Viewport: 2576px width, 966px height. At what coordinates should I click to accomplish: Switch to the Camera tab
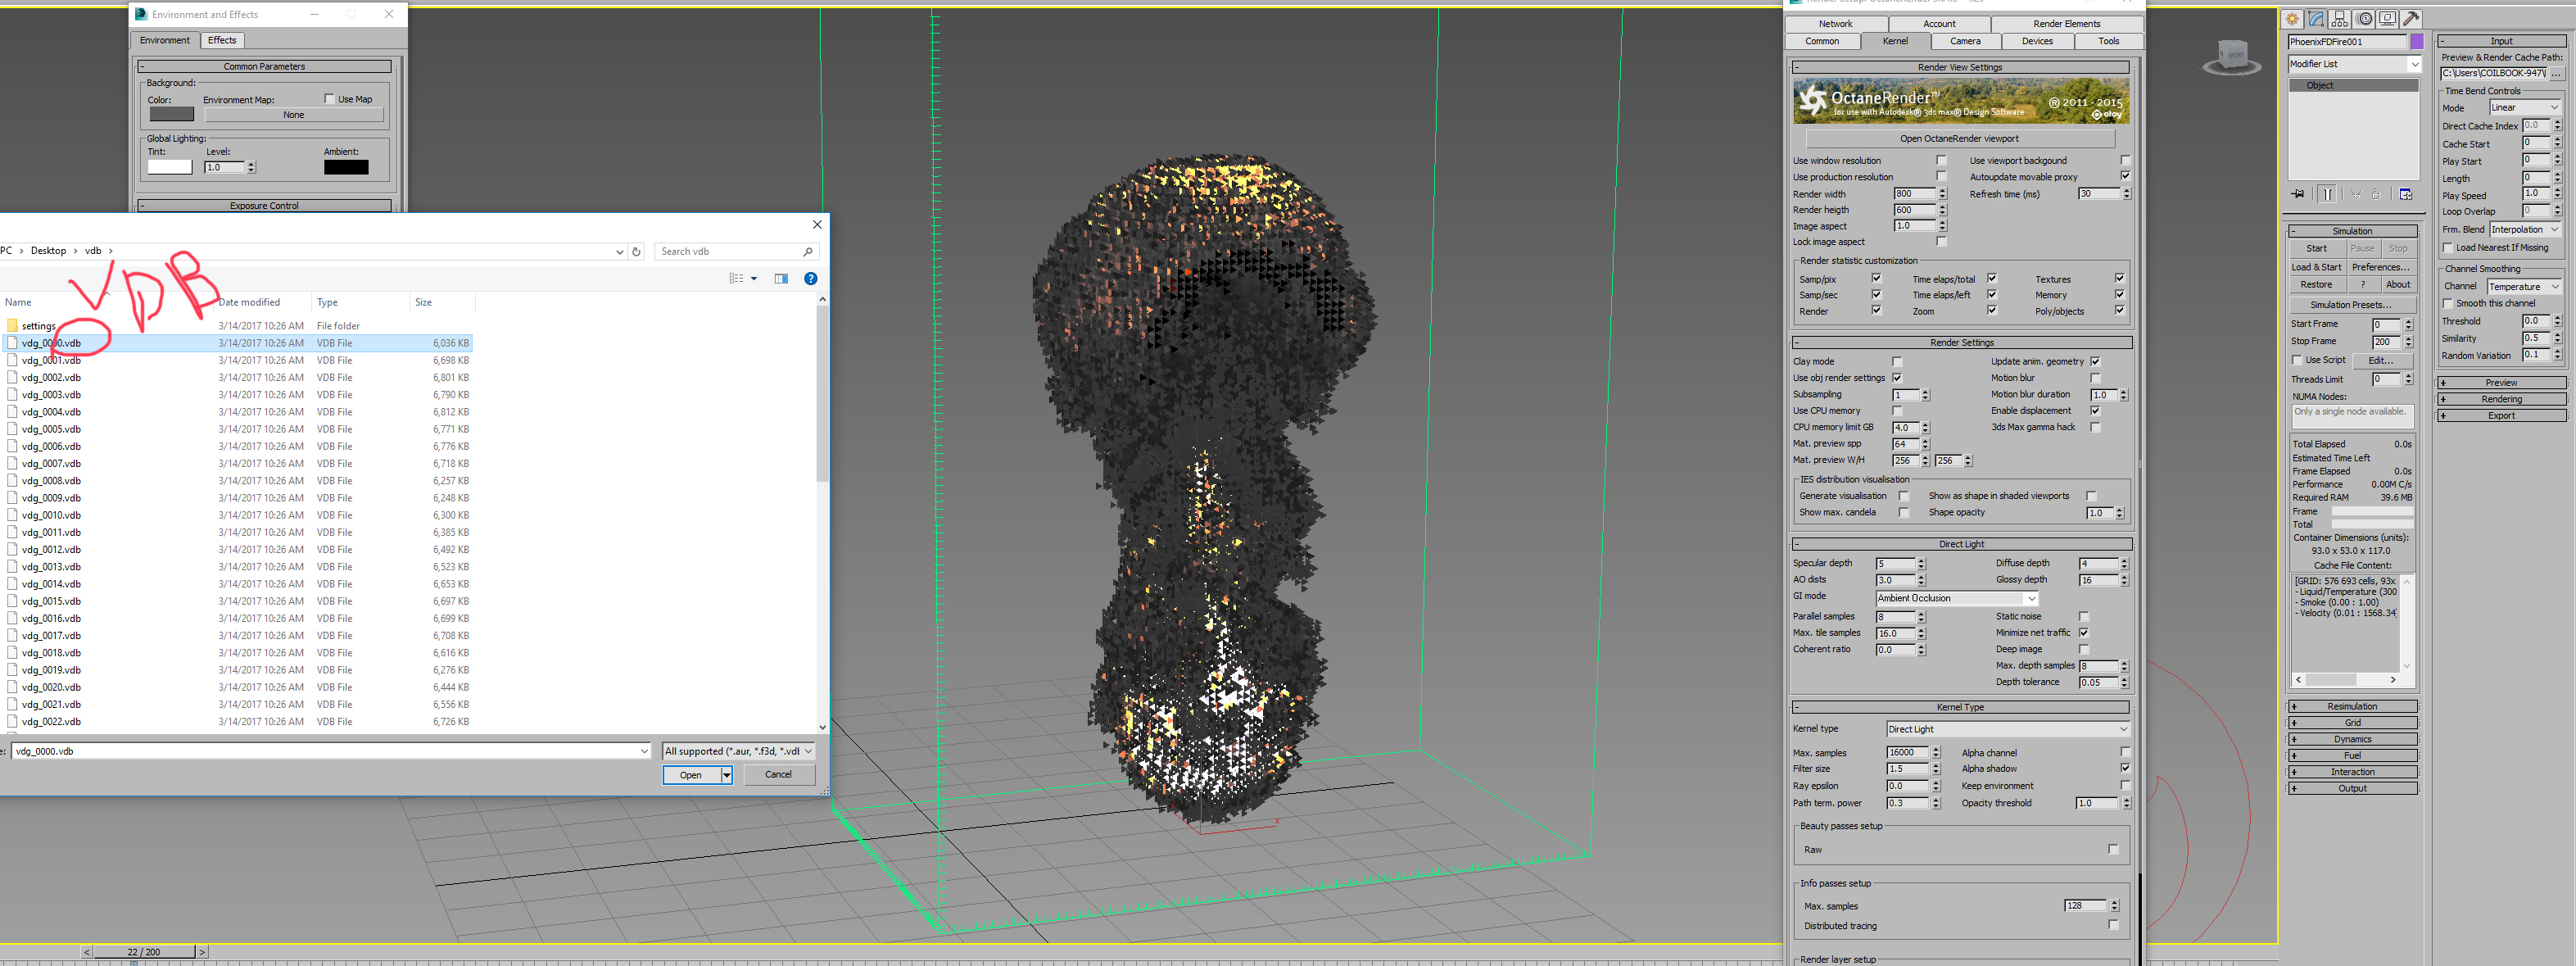tap(1964, 41)
